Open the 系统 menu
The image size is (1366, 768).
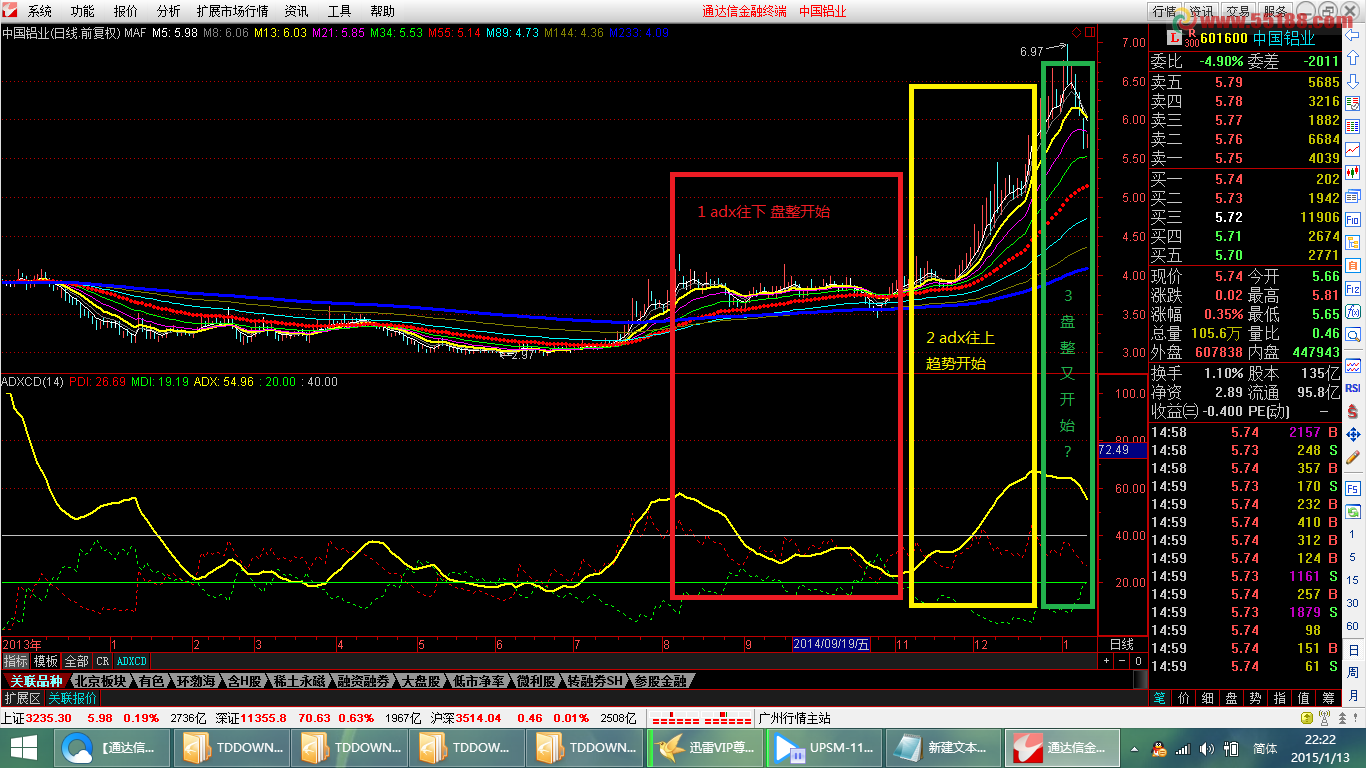(39, 11)
